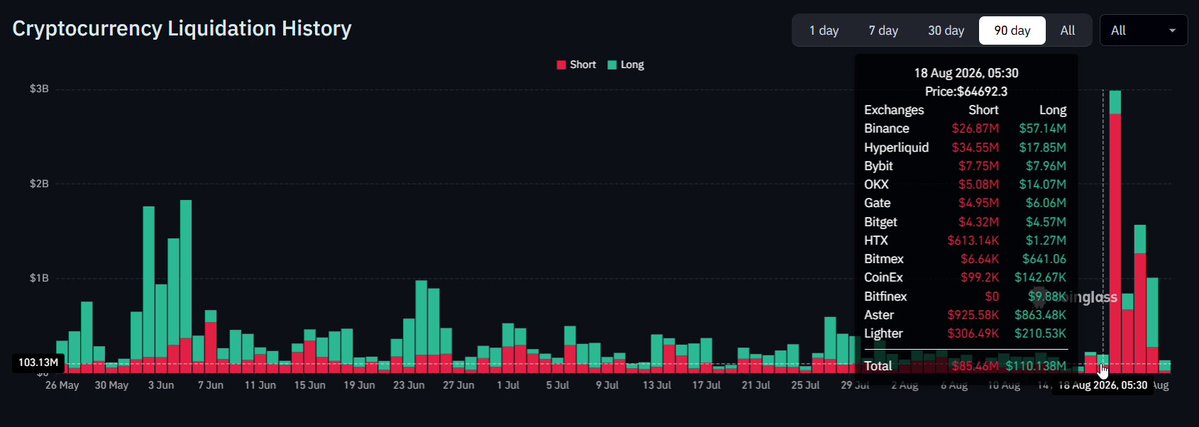The width and height of the screenshot is (1199, 427).
Task: Click the Cryptocurrency Liquidation History title
Action: (182, 29)
